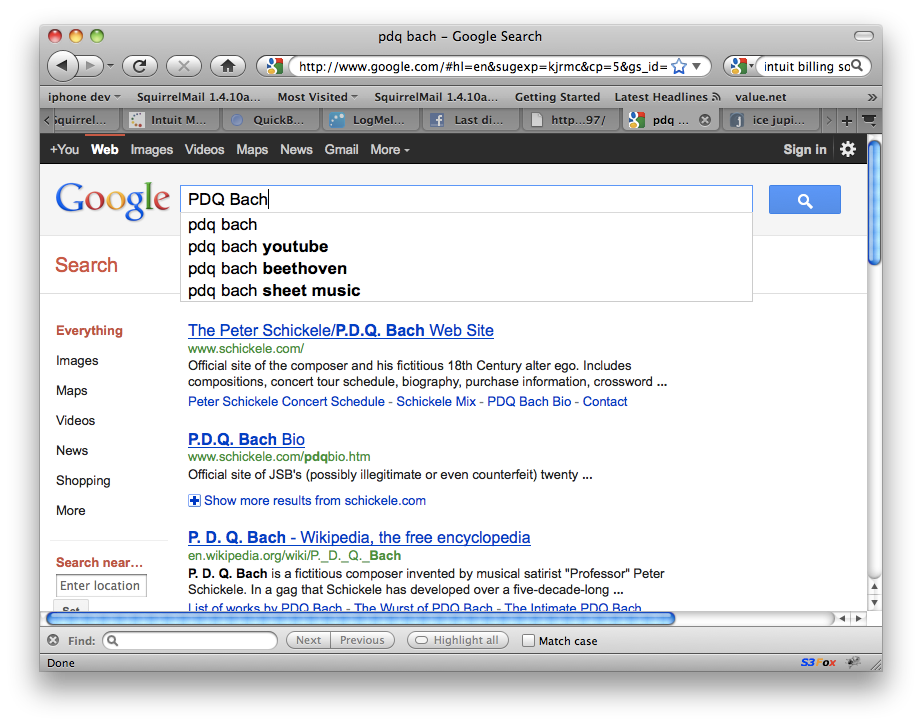Select Videos in the Google top bar
This screenshot has height=726, width=922.
click(204, 149)
